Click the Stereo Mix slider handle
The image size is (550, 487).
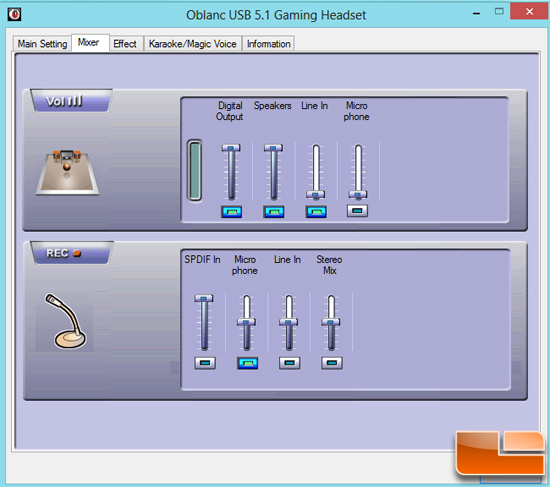(x=331, y=322)
